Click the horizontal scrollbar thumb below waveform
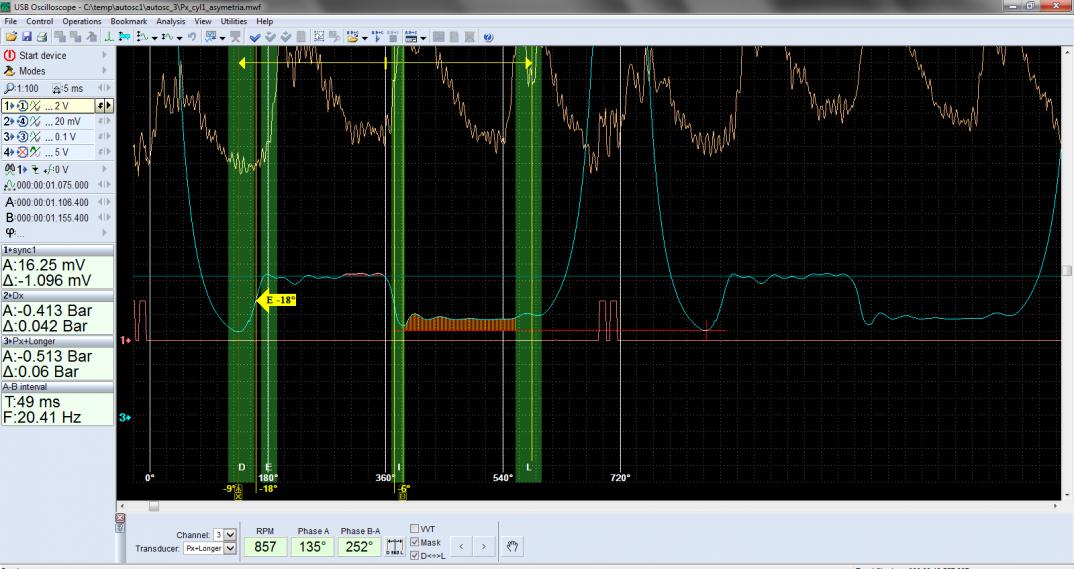 [153, 506]
